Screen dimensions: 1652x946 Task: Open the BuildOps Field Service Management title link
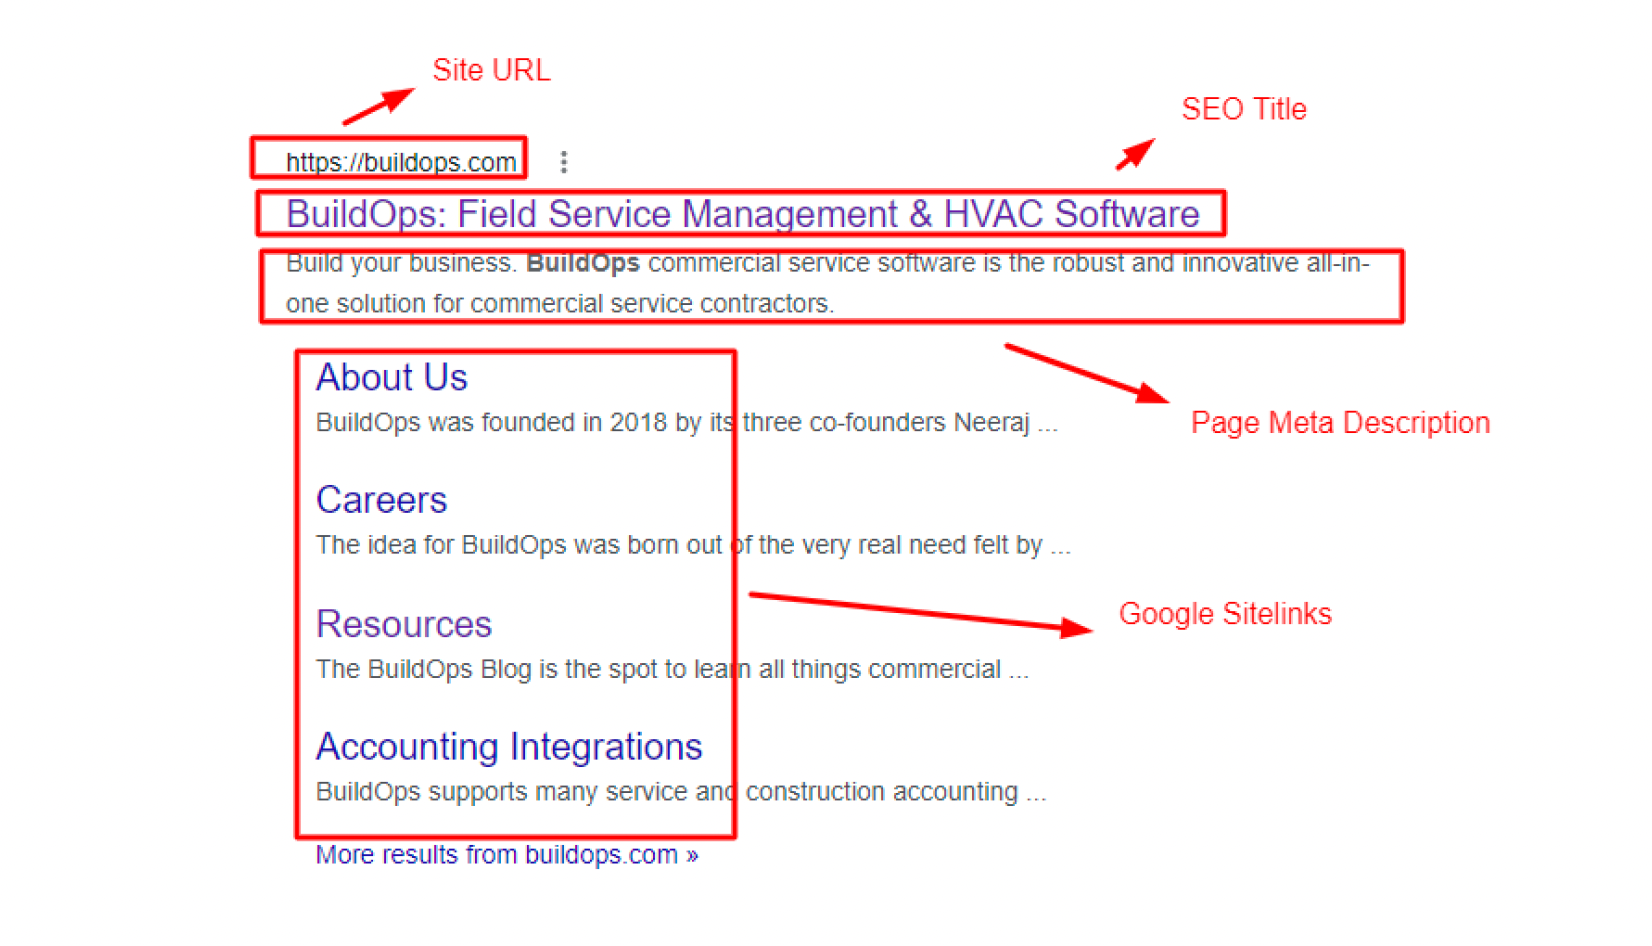coord(742,214)
